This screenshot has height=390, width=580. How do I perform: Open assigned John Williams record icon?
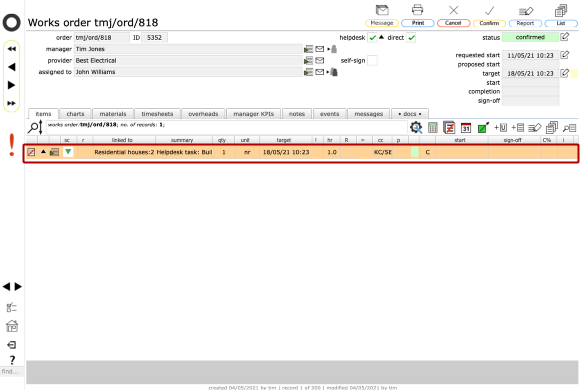click(308, 72)
